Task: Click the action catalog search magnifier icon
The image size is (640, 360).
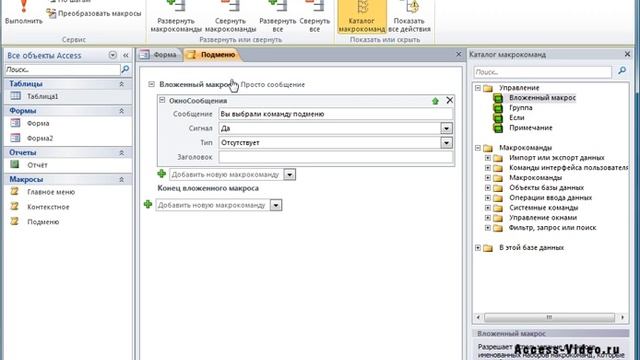Action: click(622, 71)
